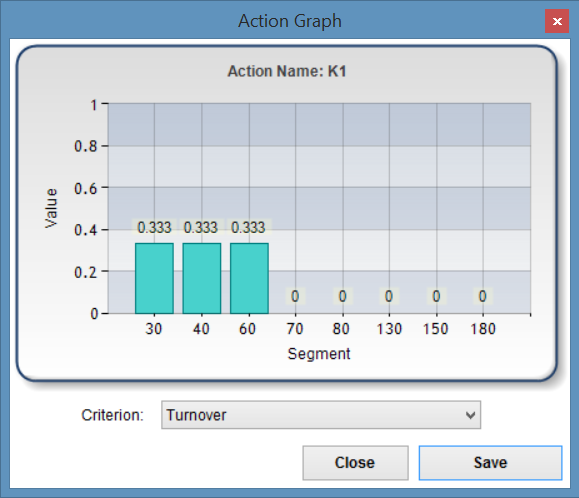Click the Segment axis title
Screen dimensions: 579x498
(x=319, y=354)
